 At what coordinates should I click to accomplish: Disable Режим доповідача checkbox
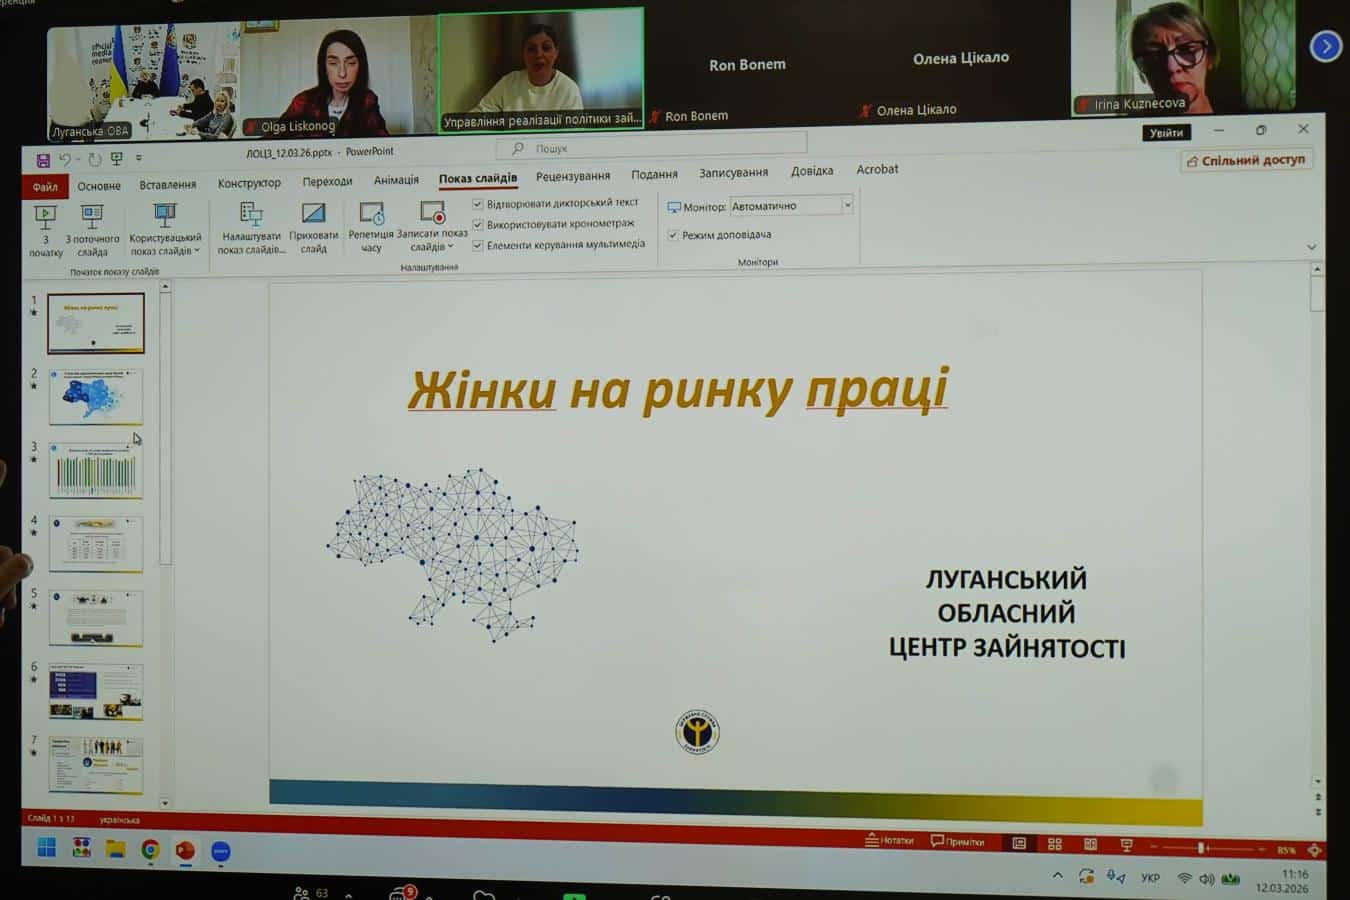pyautogui.click(x=673, y=235)
